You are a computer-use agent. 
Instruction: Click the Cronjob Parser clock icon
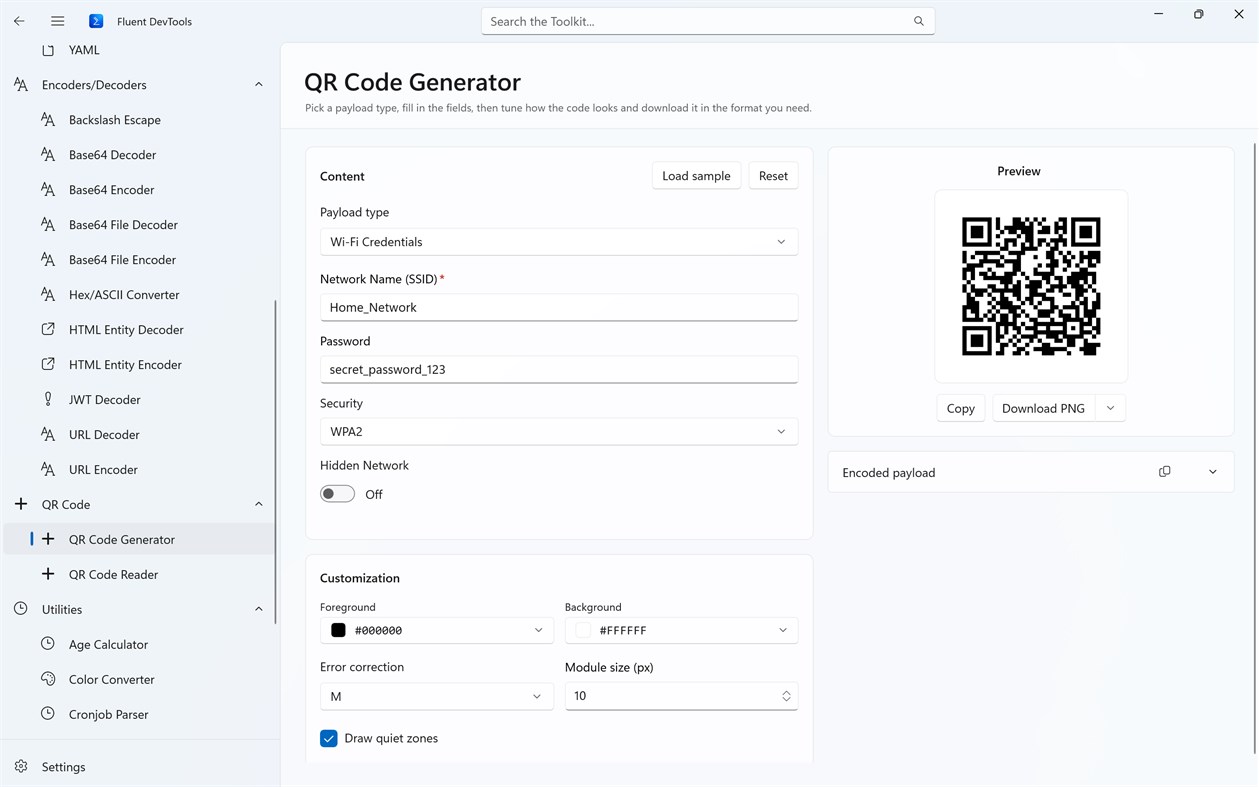tap(47, 714)
